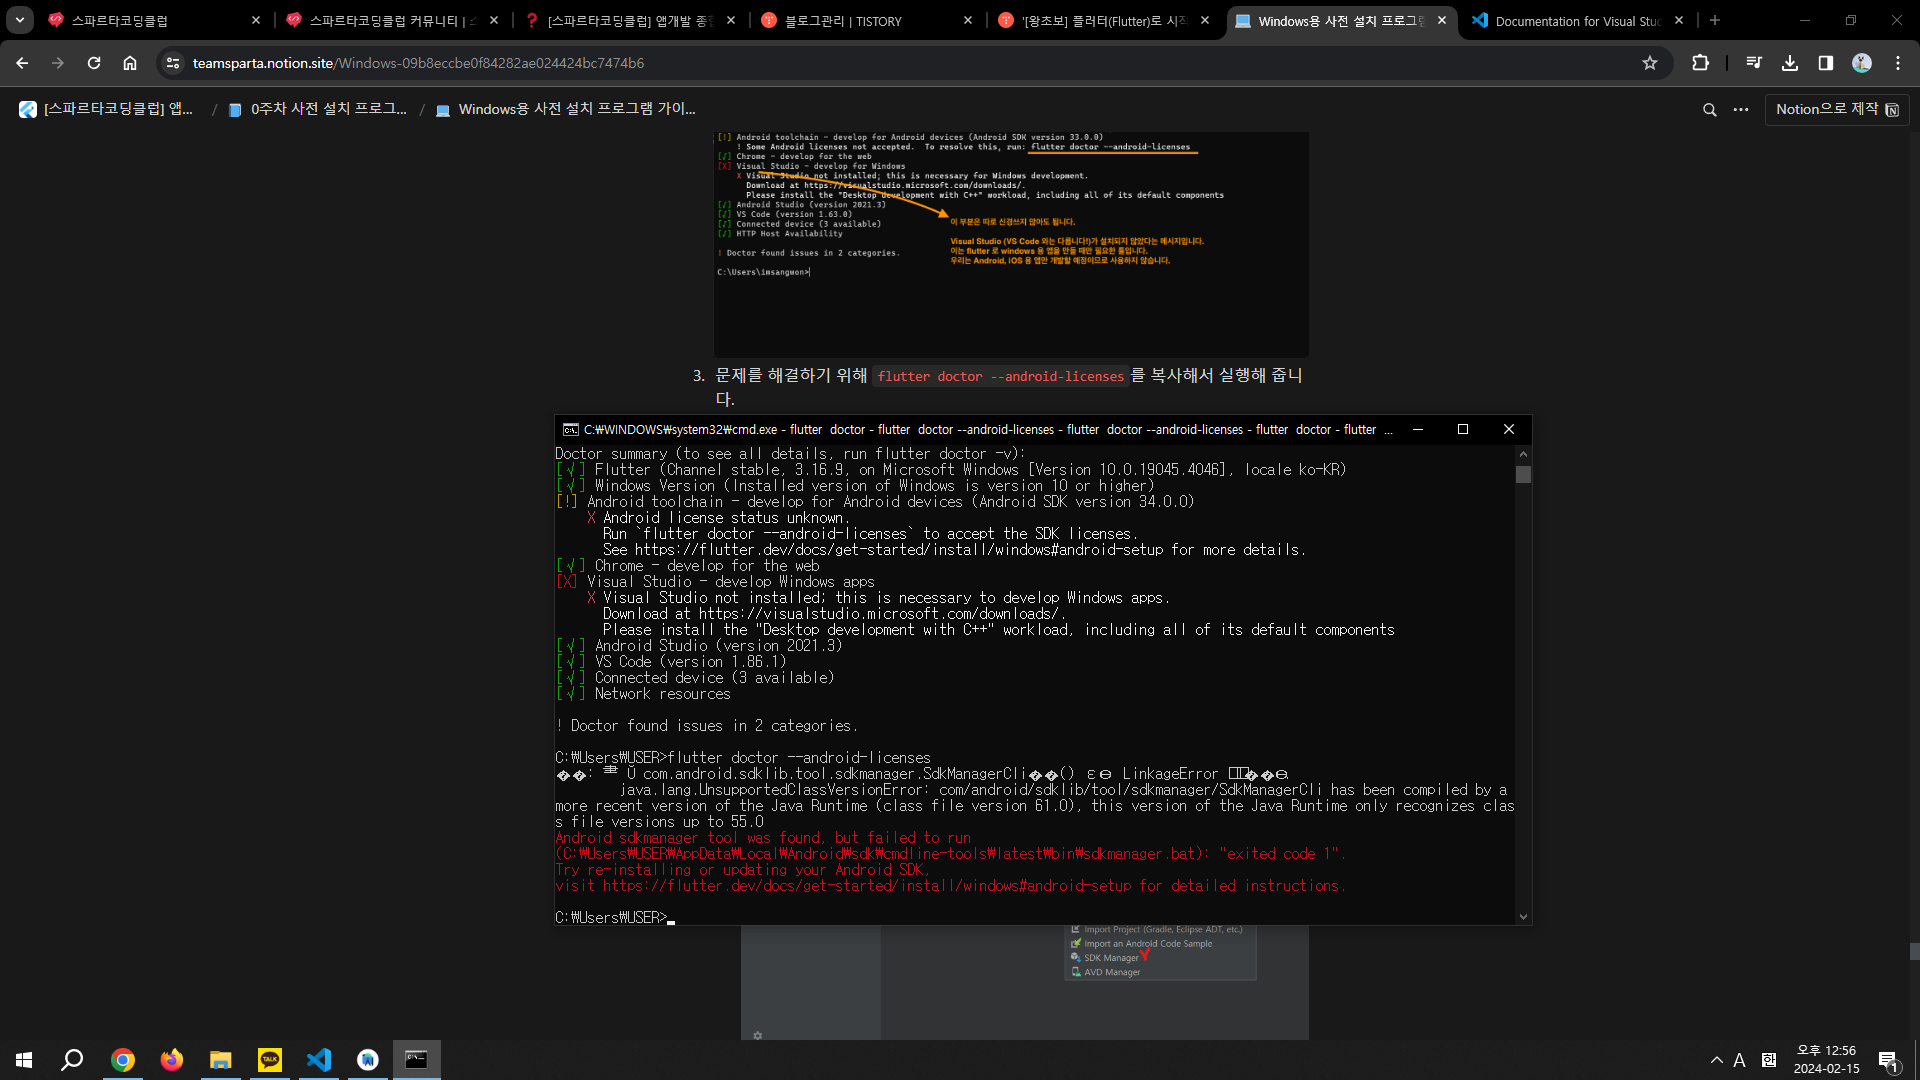Open the taskbar clock and calendar
The image size is (1920, 1080).
point(1826,1060)
